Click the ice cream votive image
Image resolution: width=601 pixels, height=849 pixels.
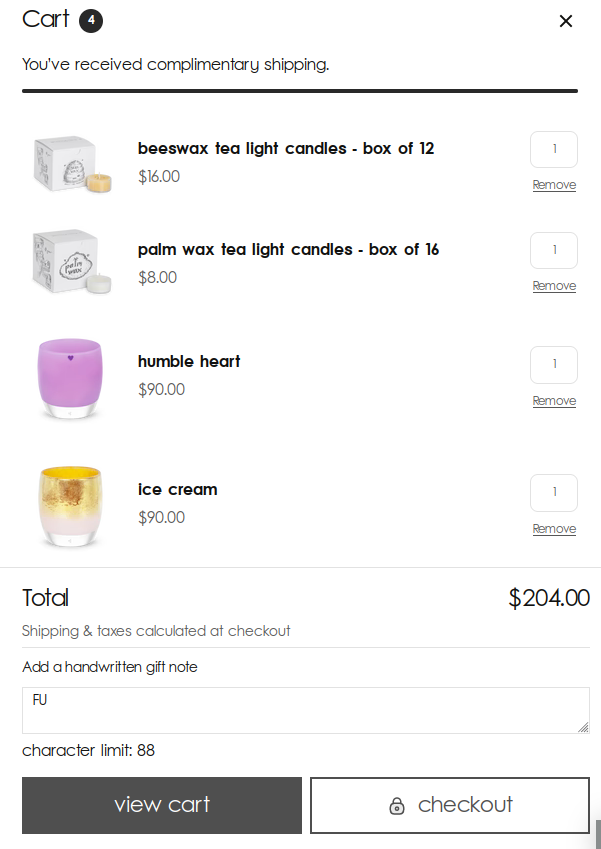(70, 504)
